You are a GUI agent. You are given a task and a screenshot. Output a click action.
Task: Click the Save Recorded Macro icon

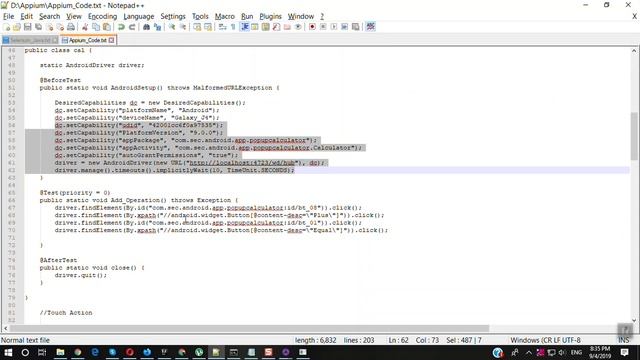click(356, 27)
